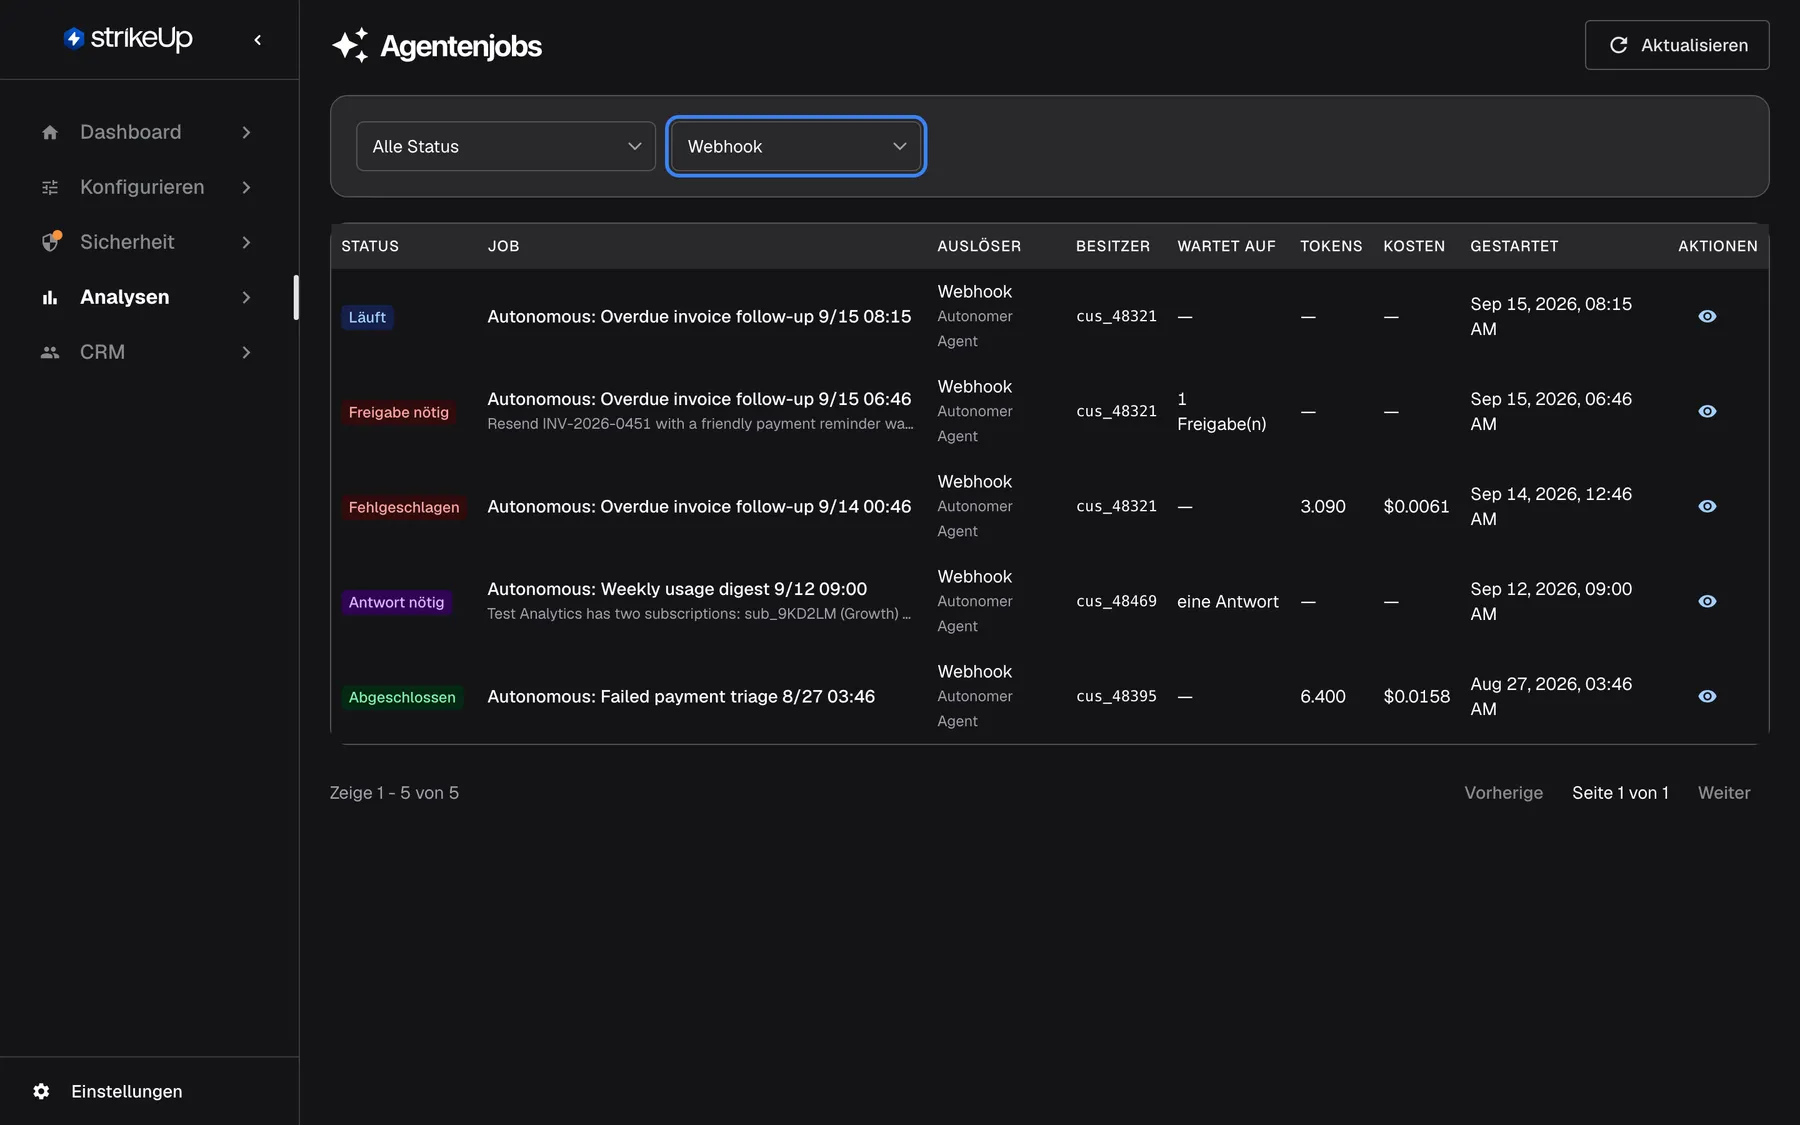This screenshot has height=1125, width=1800.
Task: Click the strikeUp logo
Action: click(x=128, y=38)
